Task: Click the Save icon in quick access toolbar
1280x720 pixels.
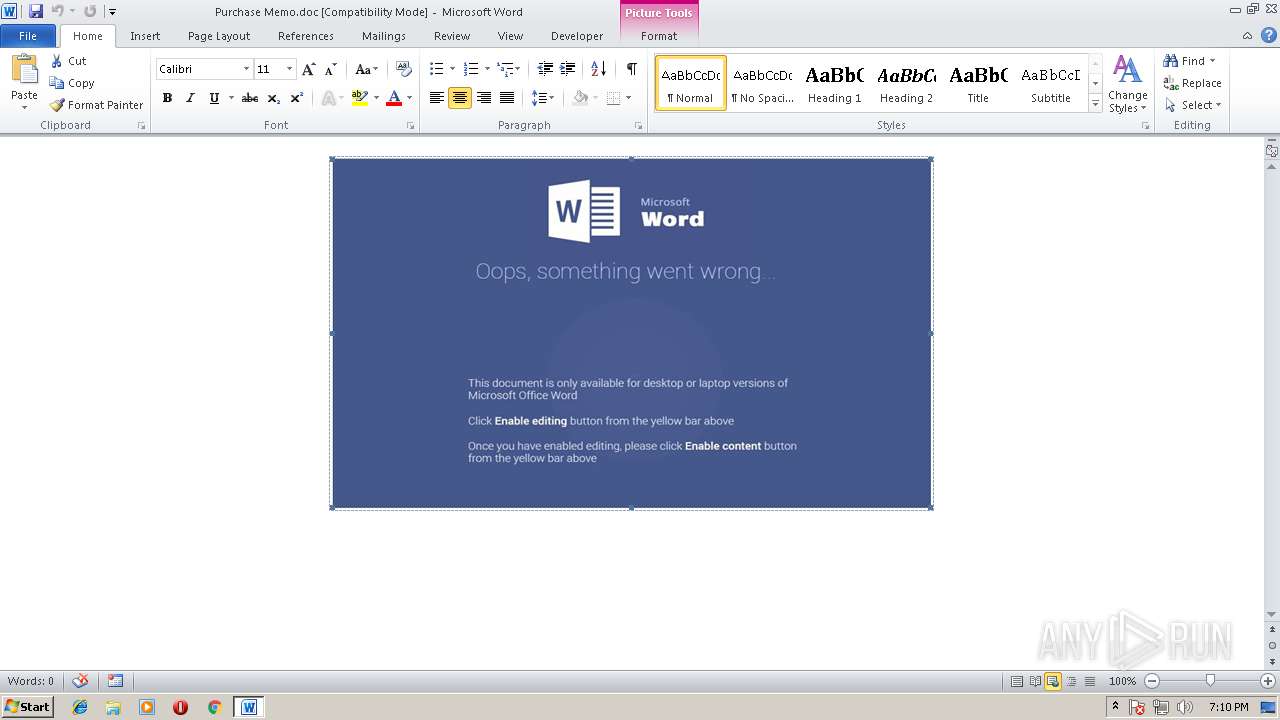Action: [36, 11]
